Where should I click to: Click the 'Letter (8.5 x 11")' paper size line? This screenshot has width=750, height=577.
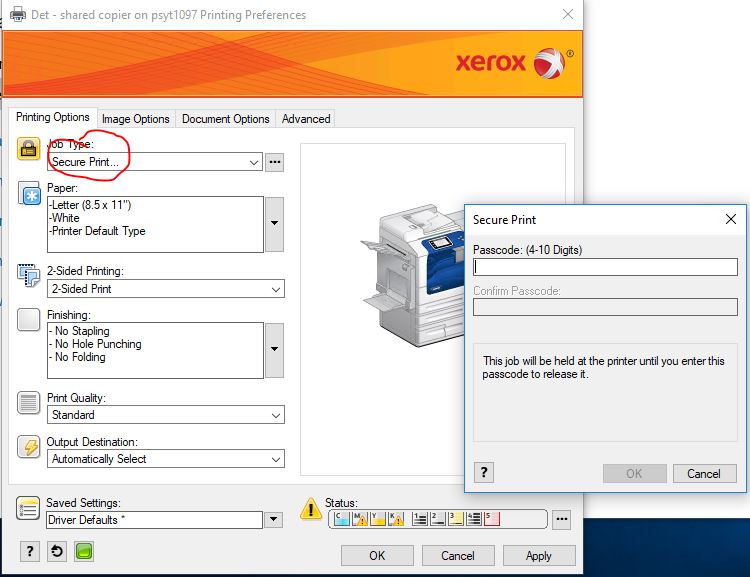[90, 205]
